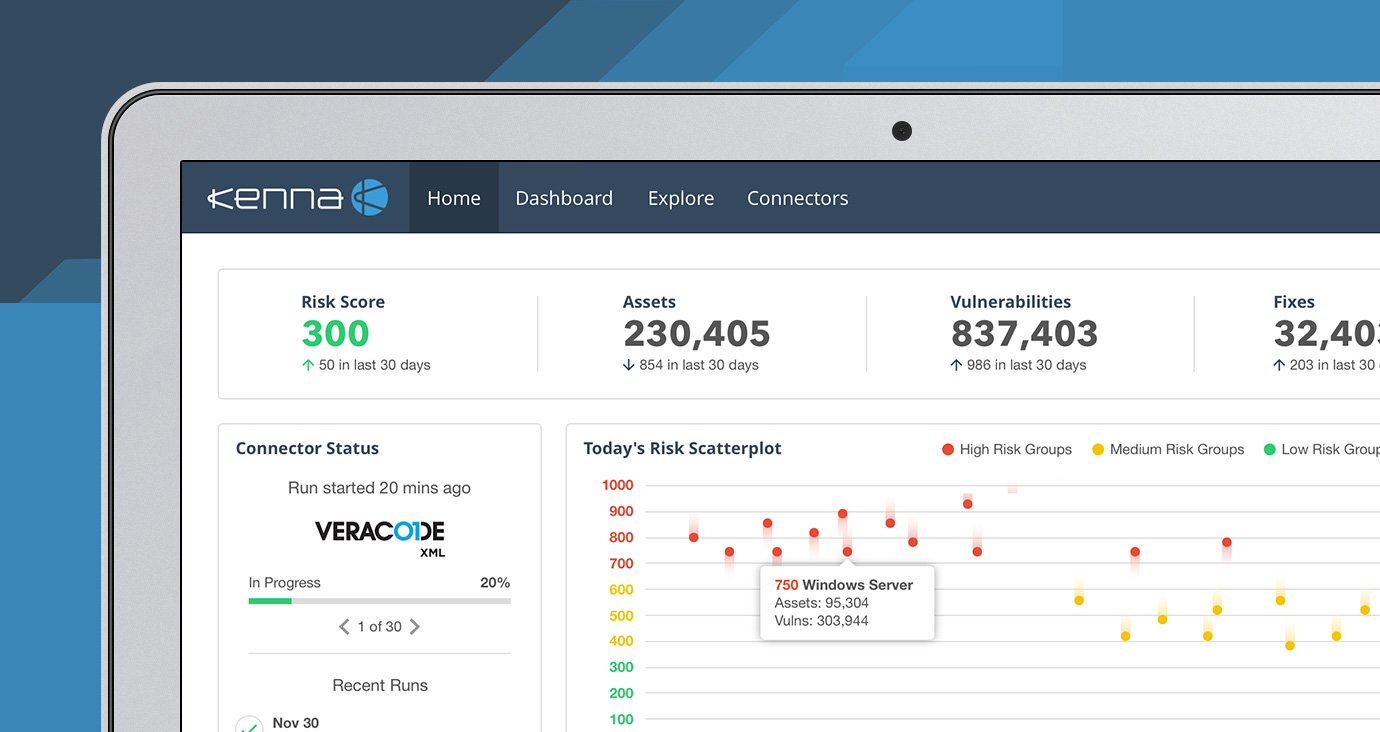Click the Assets down arrow indicator
Screen dimensions: 1380x732
[x=629, y=365]
